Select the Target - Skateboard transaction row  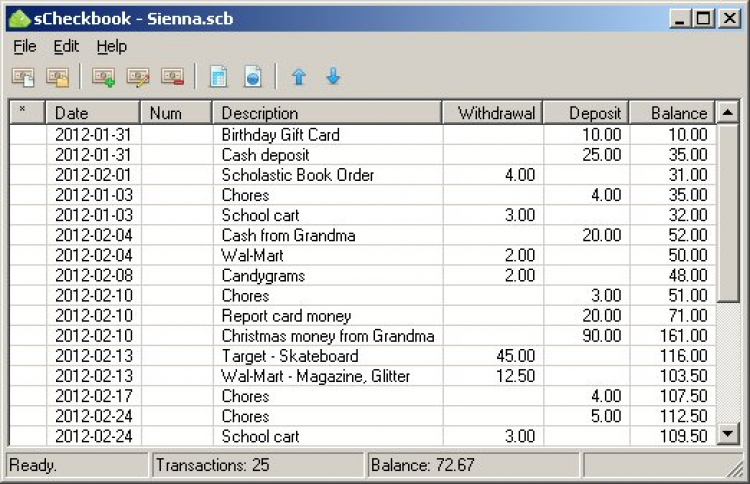[363, 356]
